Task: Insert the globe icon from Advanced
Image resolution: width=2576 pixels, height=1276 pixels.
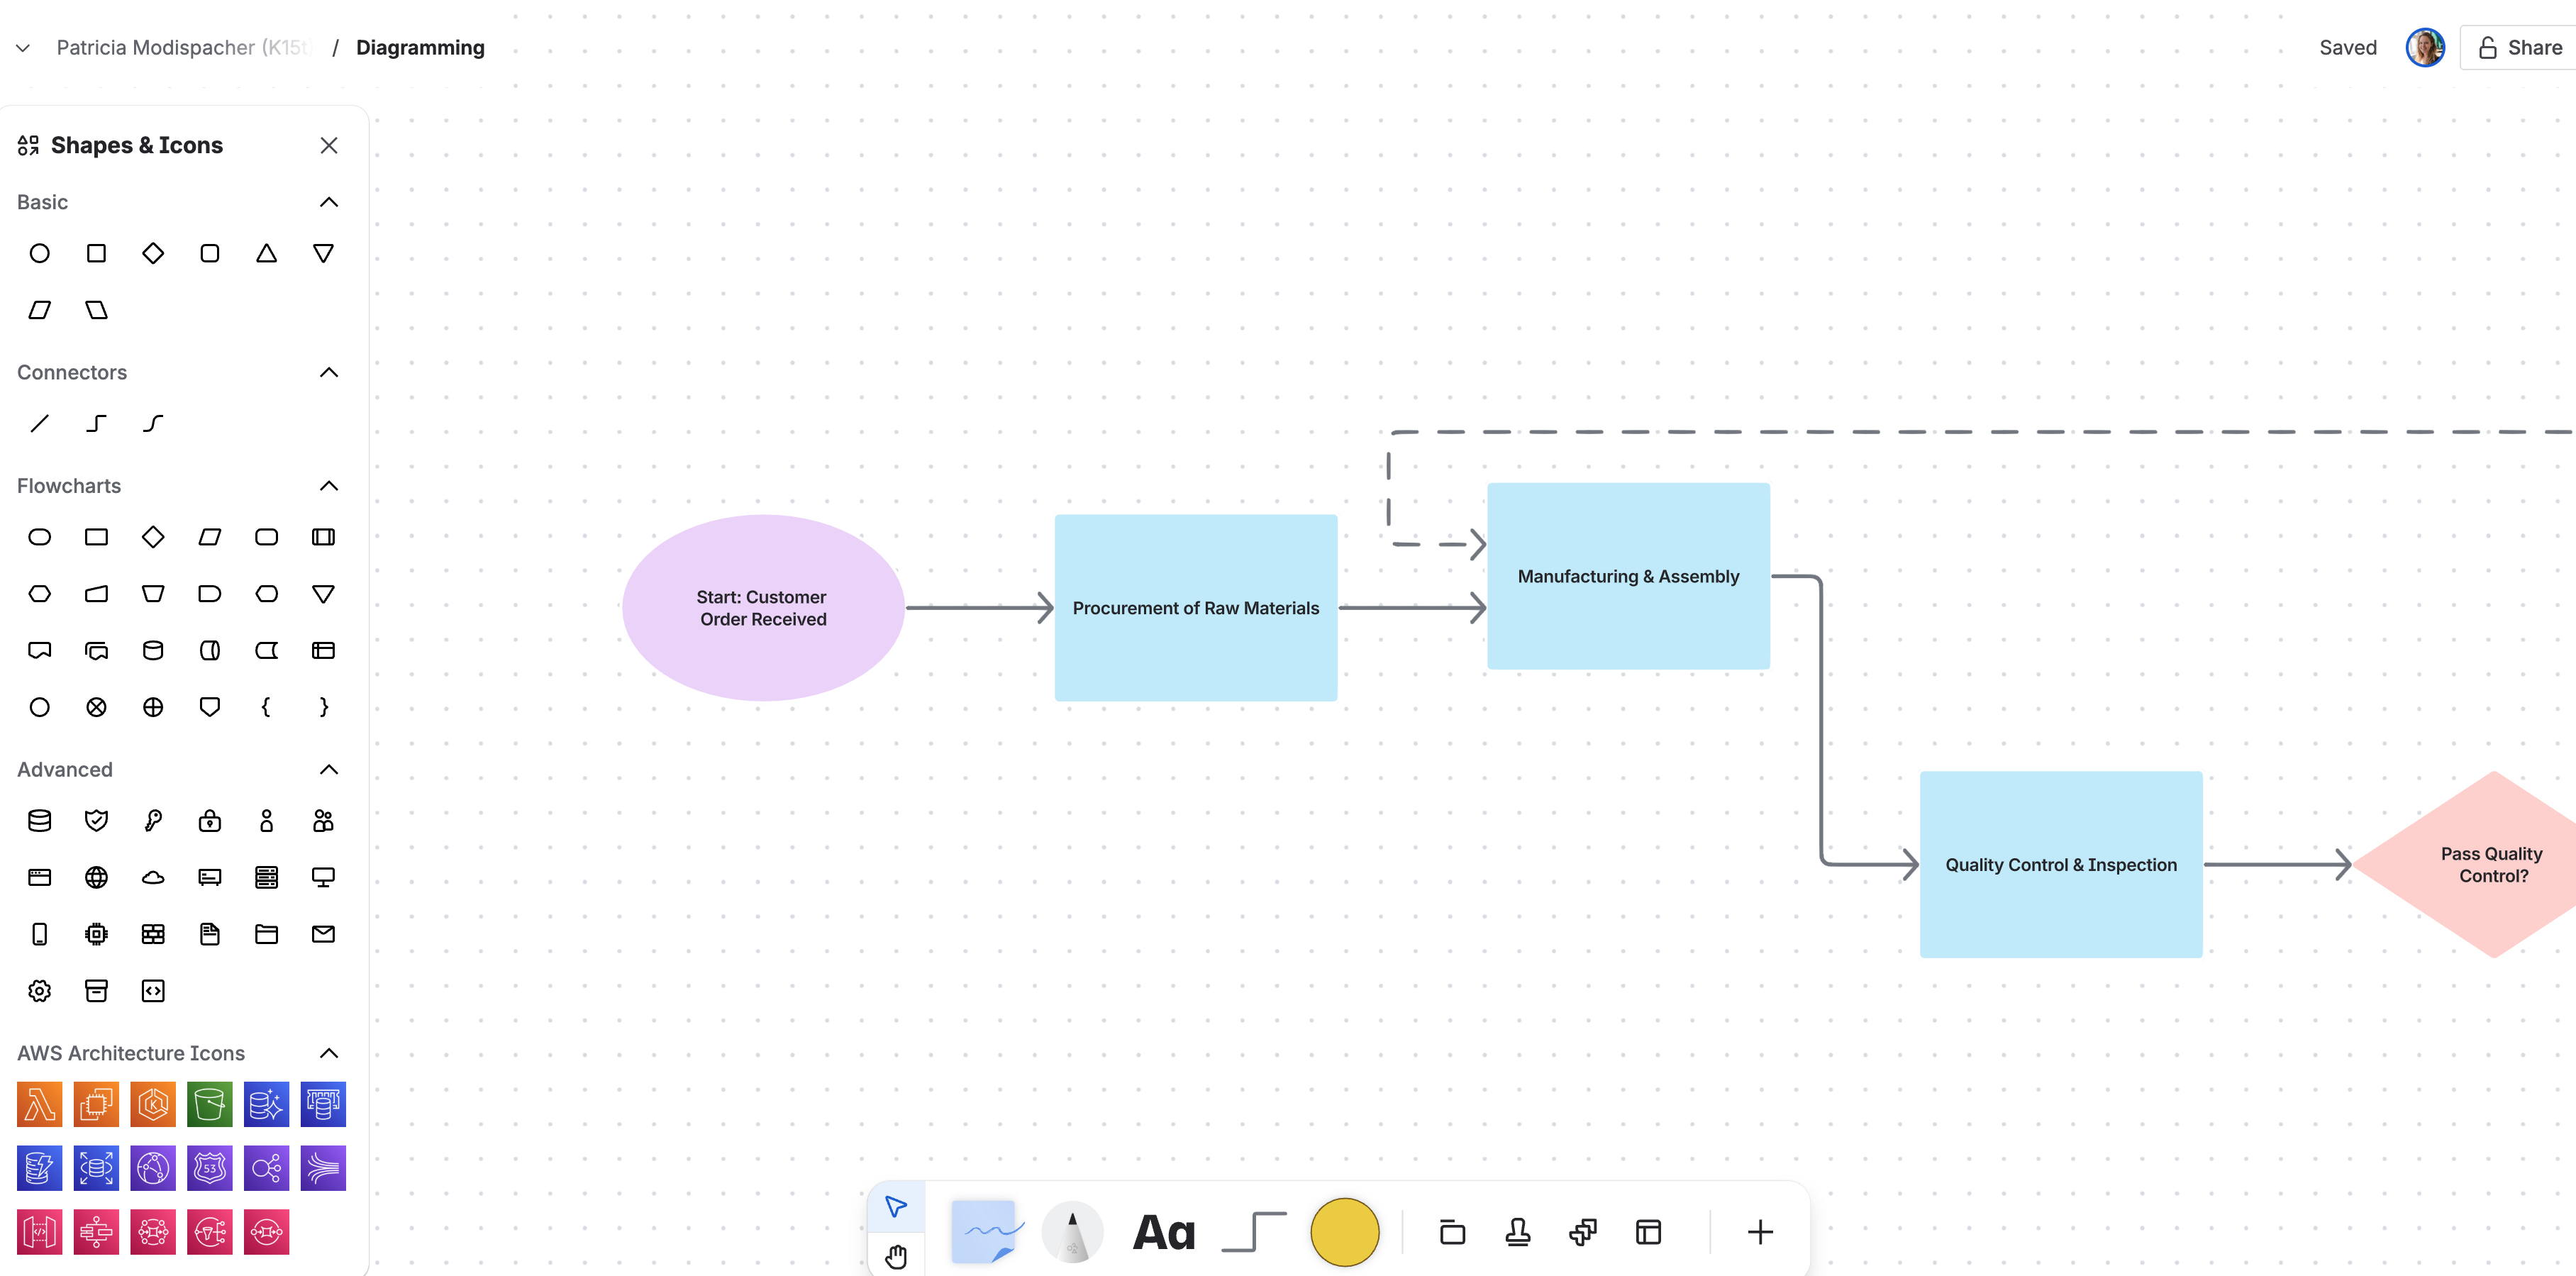Action: 96,877
